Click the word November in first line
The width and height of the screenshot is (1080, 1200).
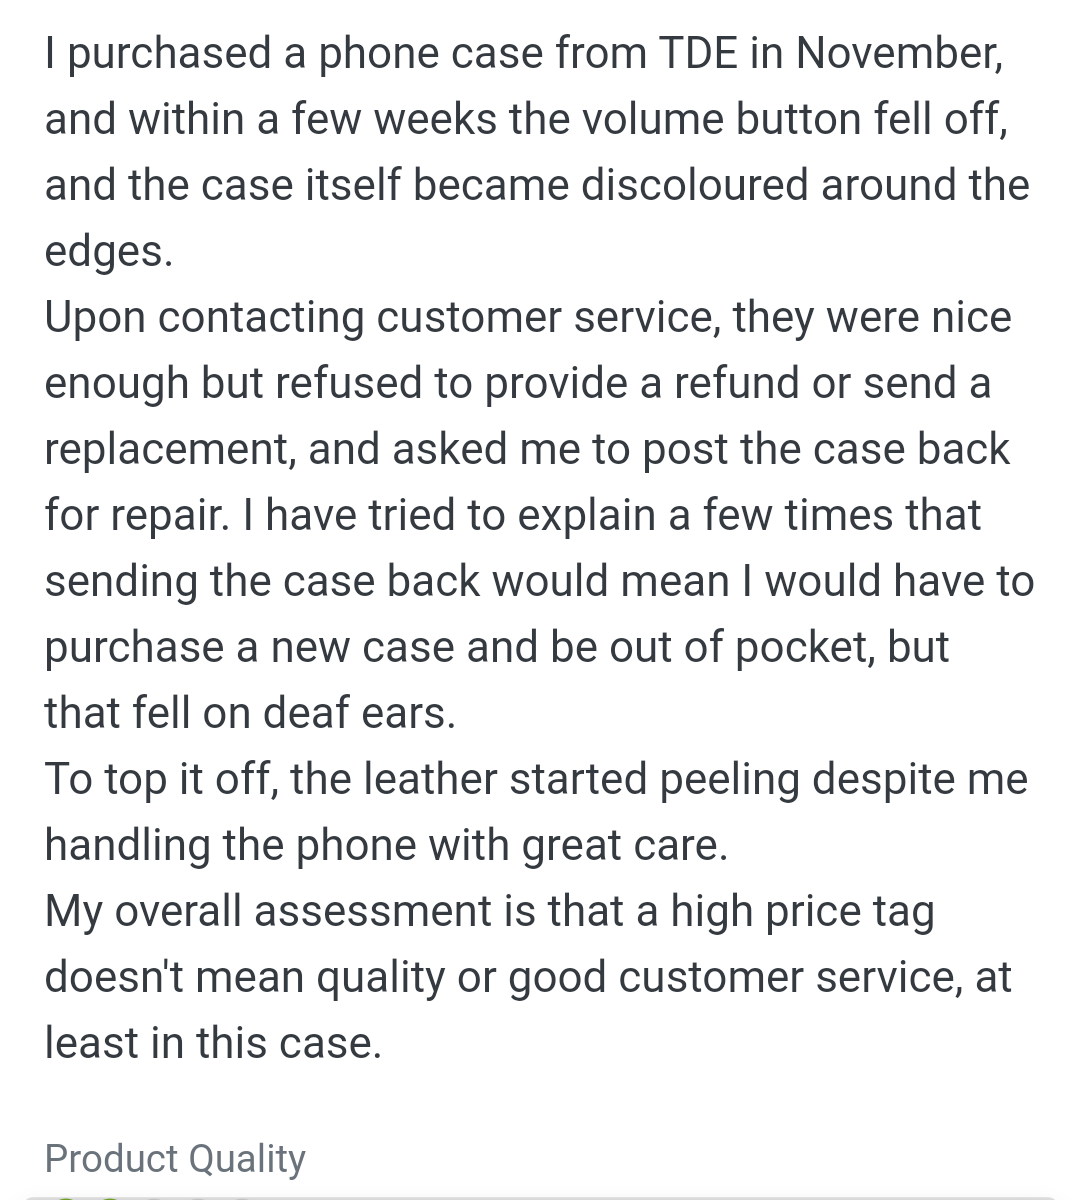[899, 54]
